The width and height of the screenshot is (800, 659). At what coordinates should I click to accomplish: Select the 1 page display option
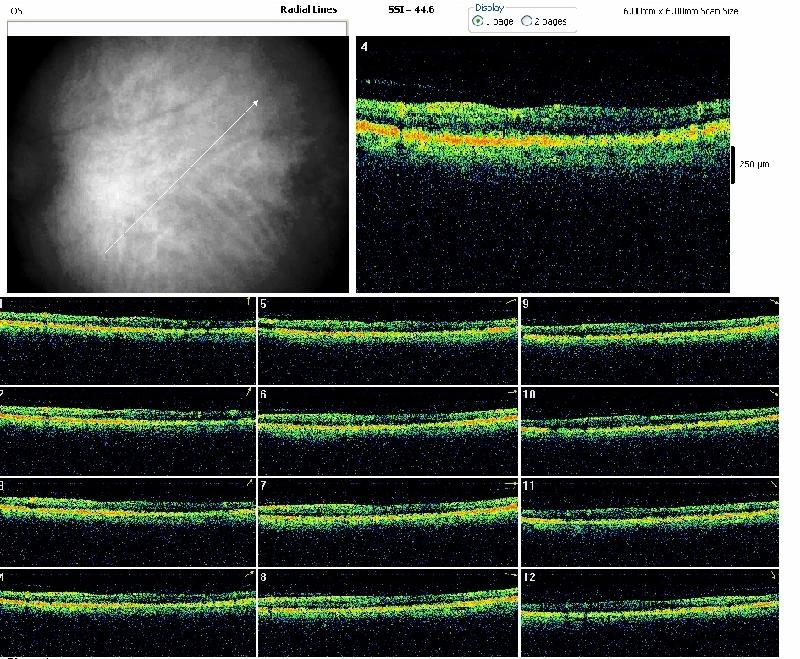pyautogui.click(x=477, y=21)
